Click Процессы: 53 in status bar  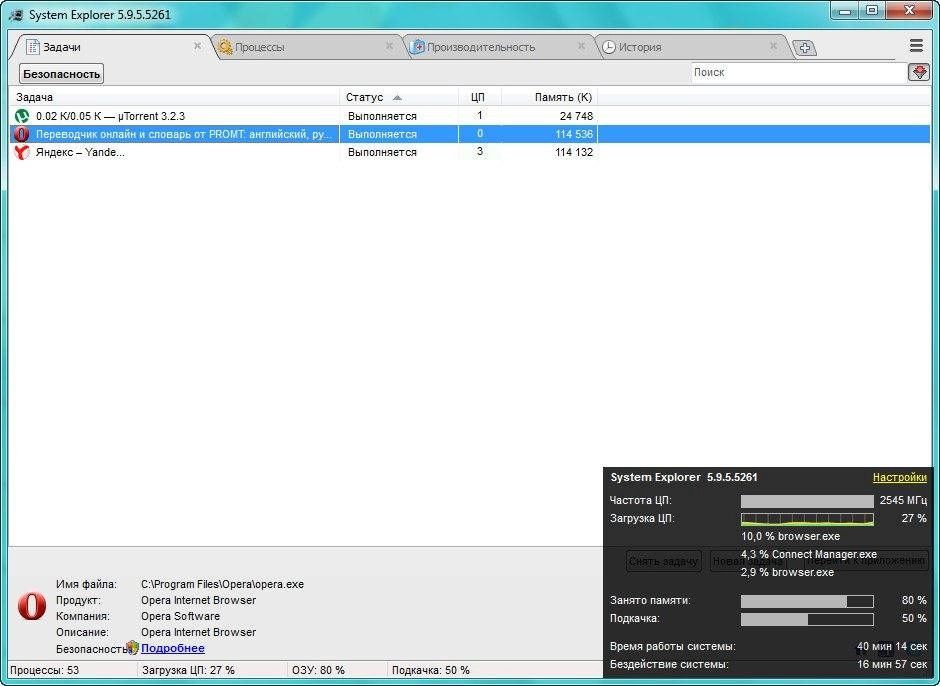coord(44,670)
